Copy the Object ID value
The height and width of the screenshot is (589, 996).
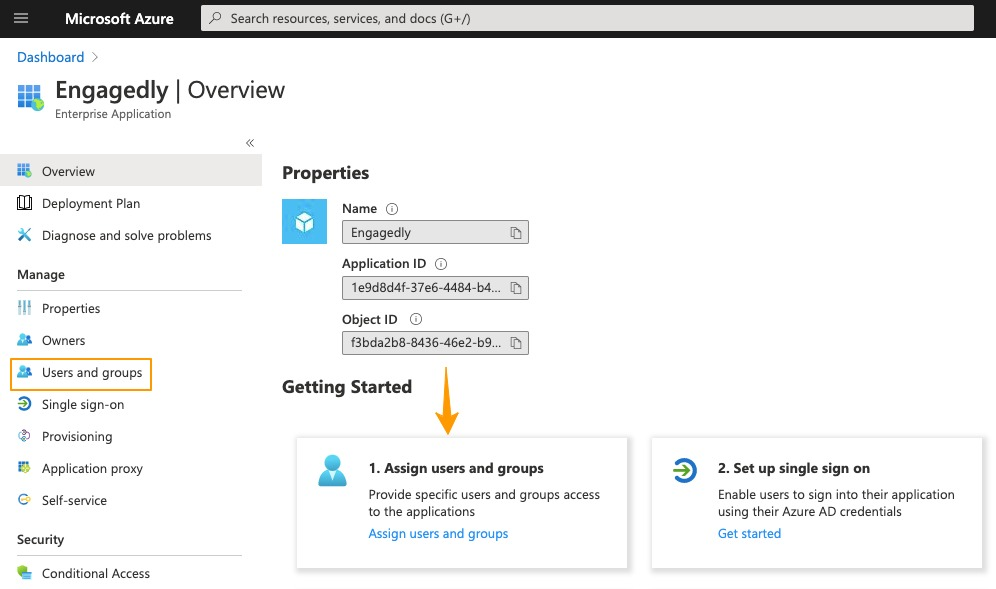[x=516, y=343]
